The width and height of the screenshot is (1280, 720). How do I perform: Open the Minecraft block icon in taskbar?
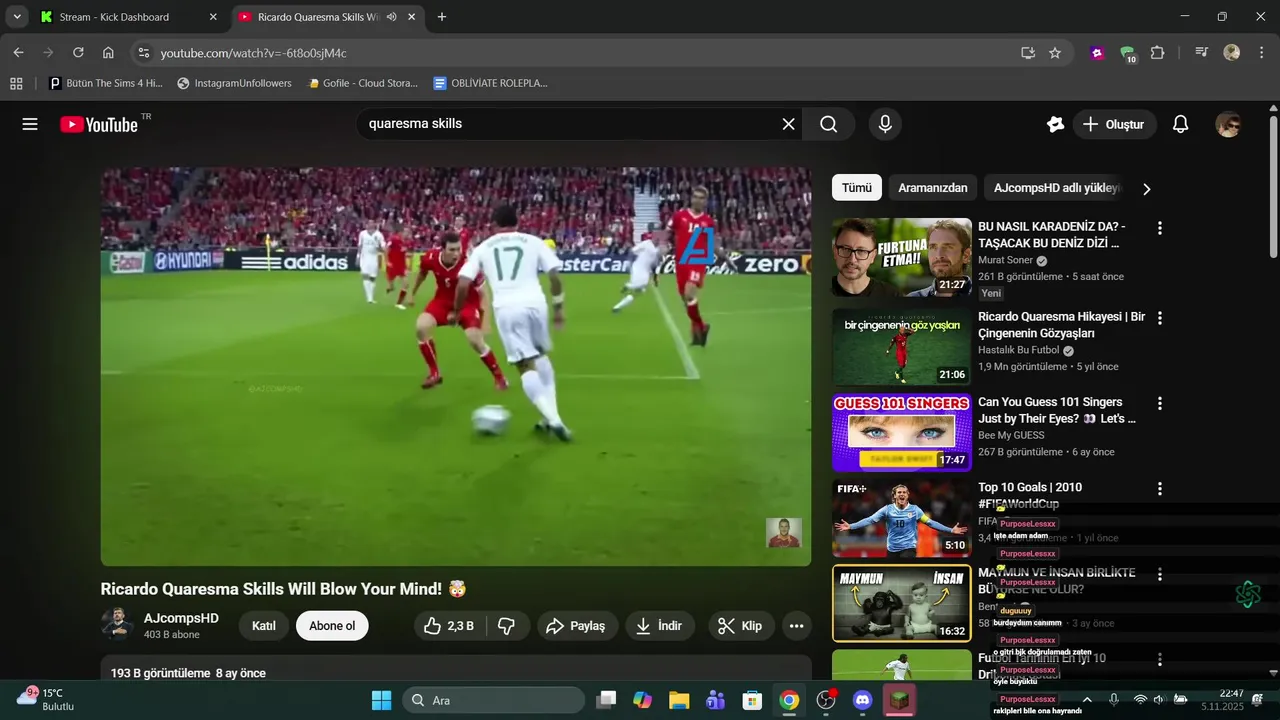pyautogui.click(x=900, y=700)
